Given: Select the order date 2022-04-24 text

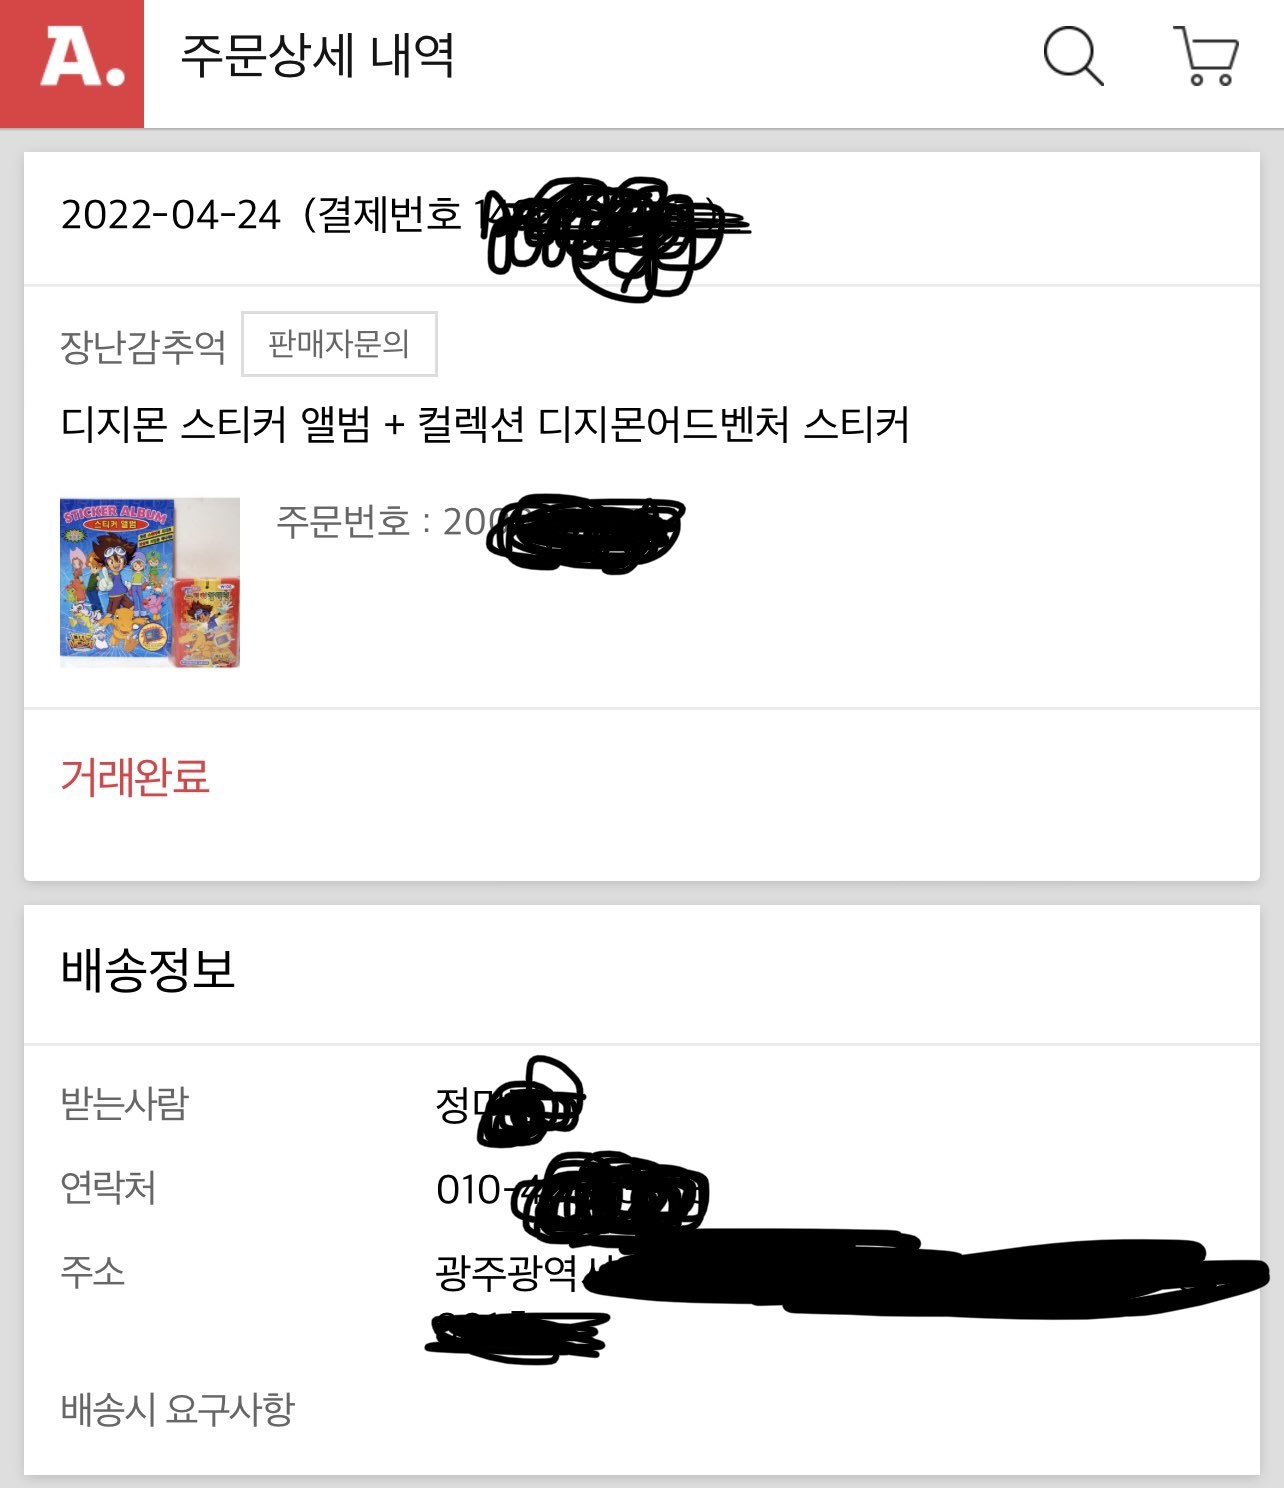Looking at the screenshot, I should coord(171,215).
